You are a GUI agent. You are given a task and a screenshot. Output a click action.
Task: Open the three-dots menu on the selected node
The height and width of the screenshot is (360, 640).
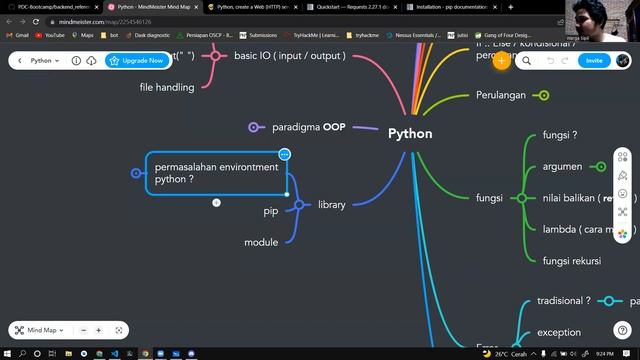point(284,154)
